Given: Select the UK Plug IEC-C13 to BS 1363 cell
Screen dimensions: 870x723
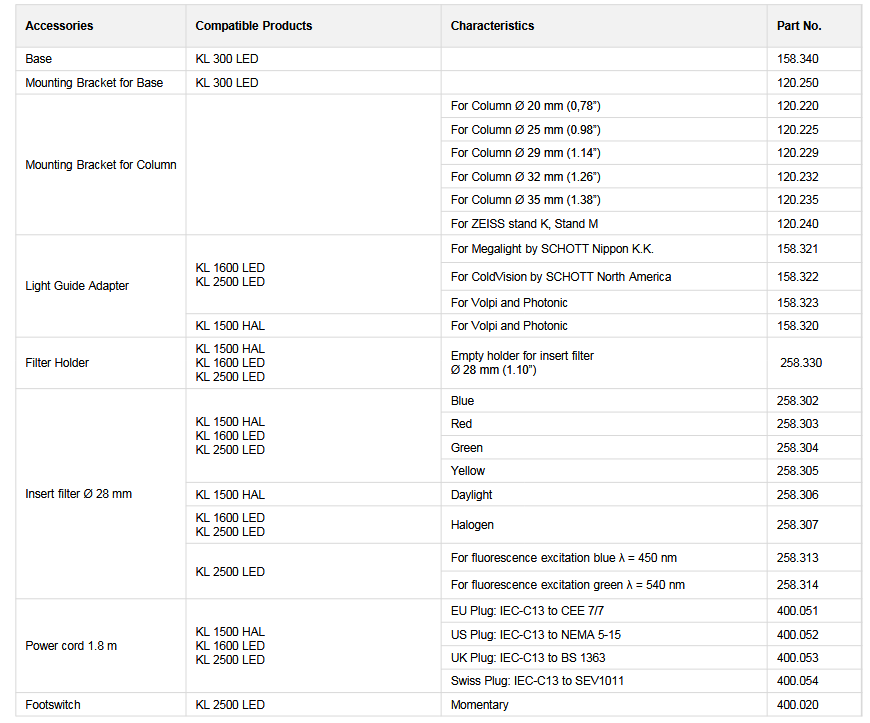Looking at the screenshot, I should tap(528, 658).
